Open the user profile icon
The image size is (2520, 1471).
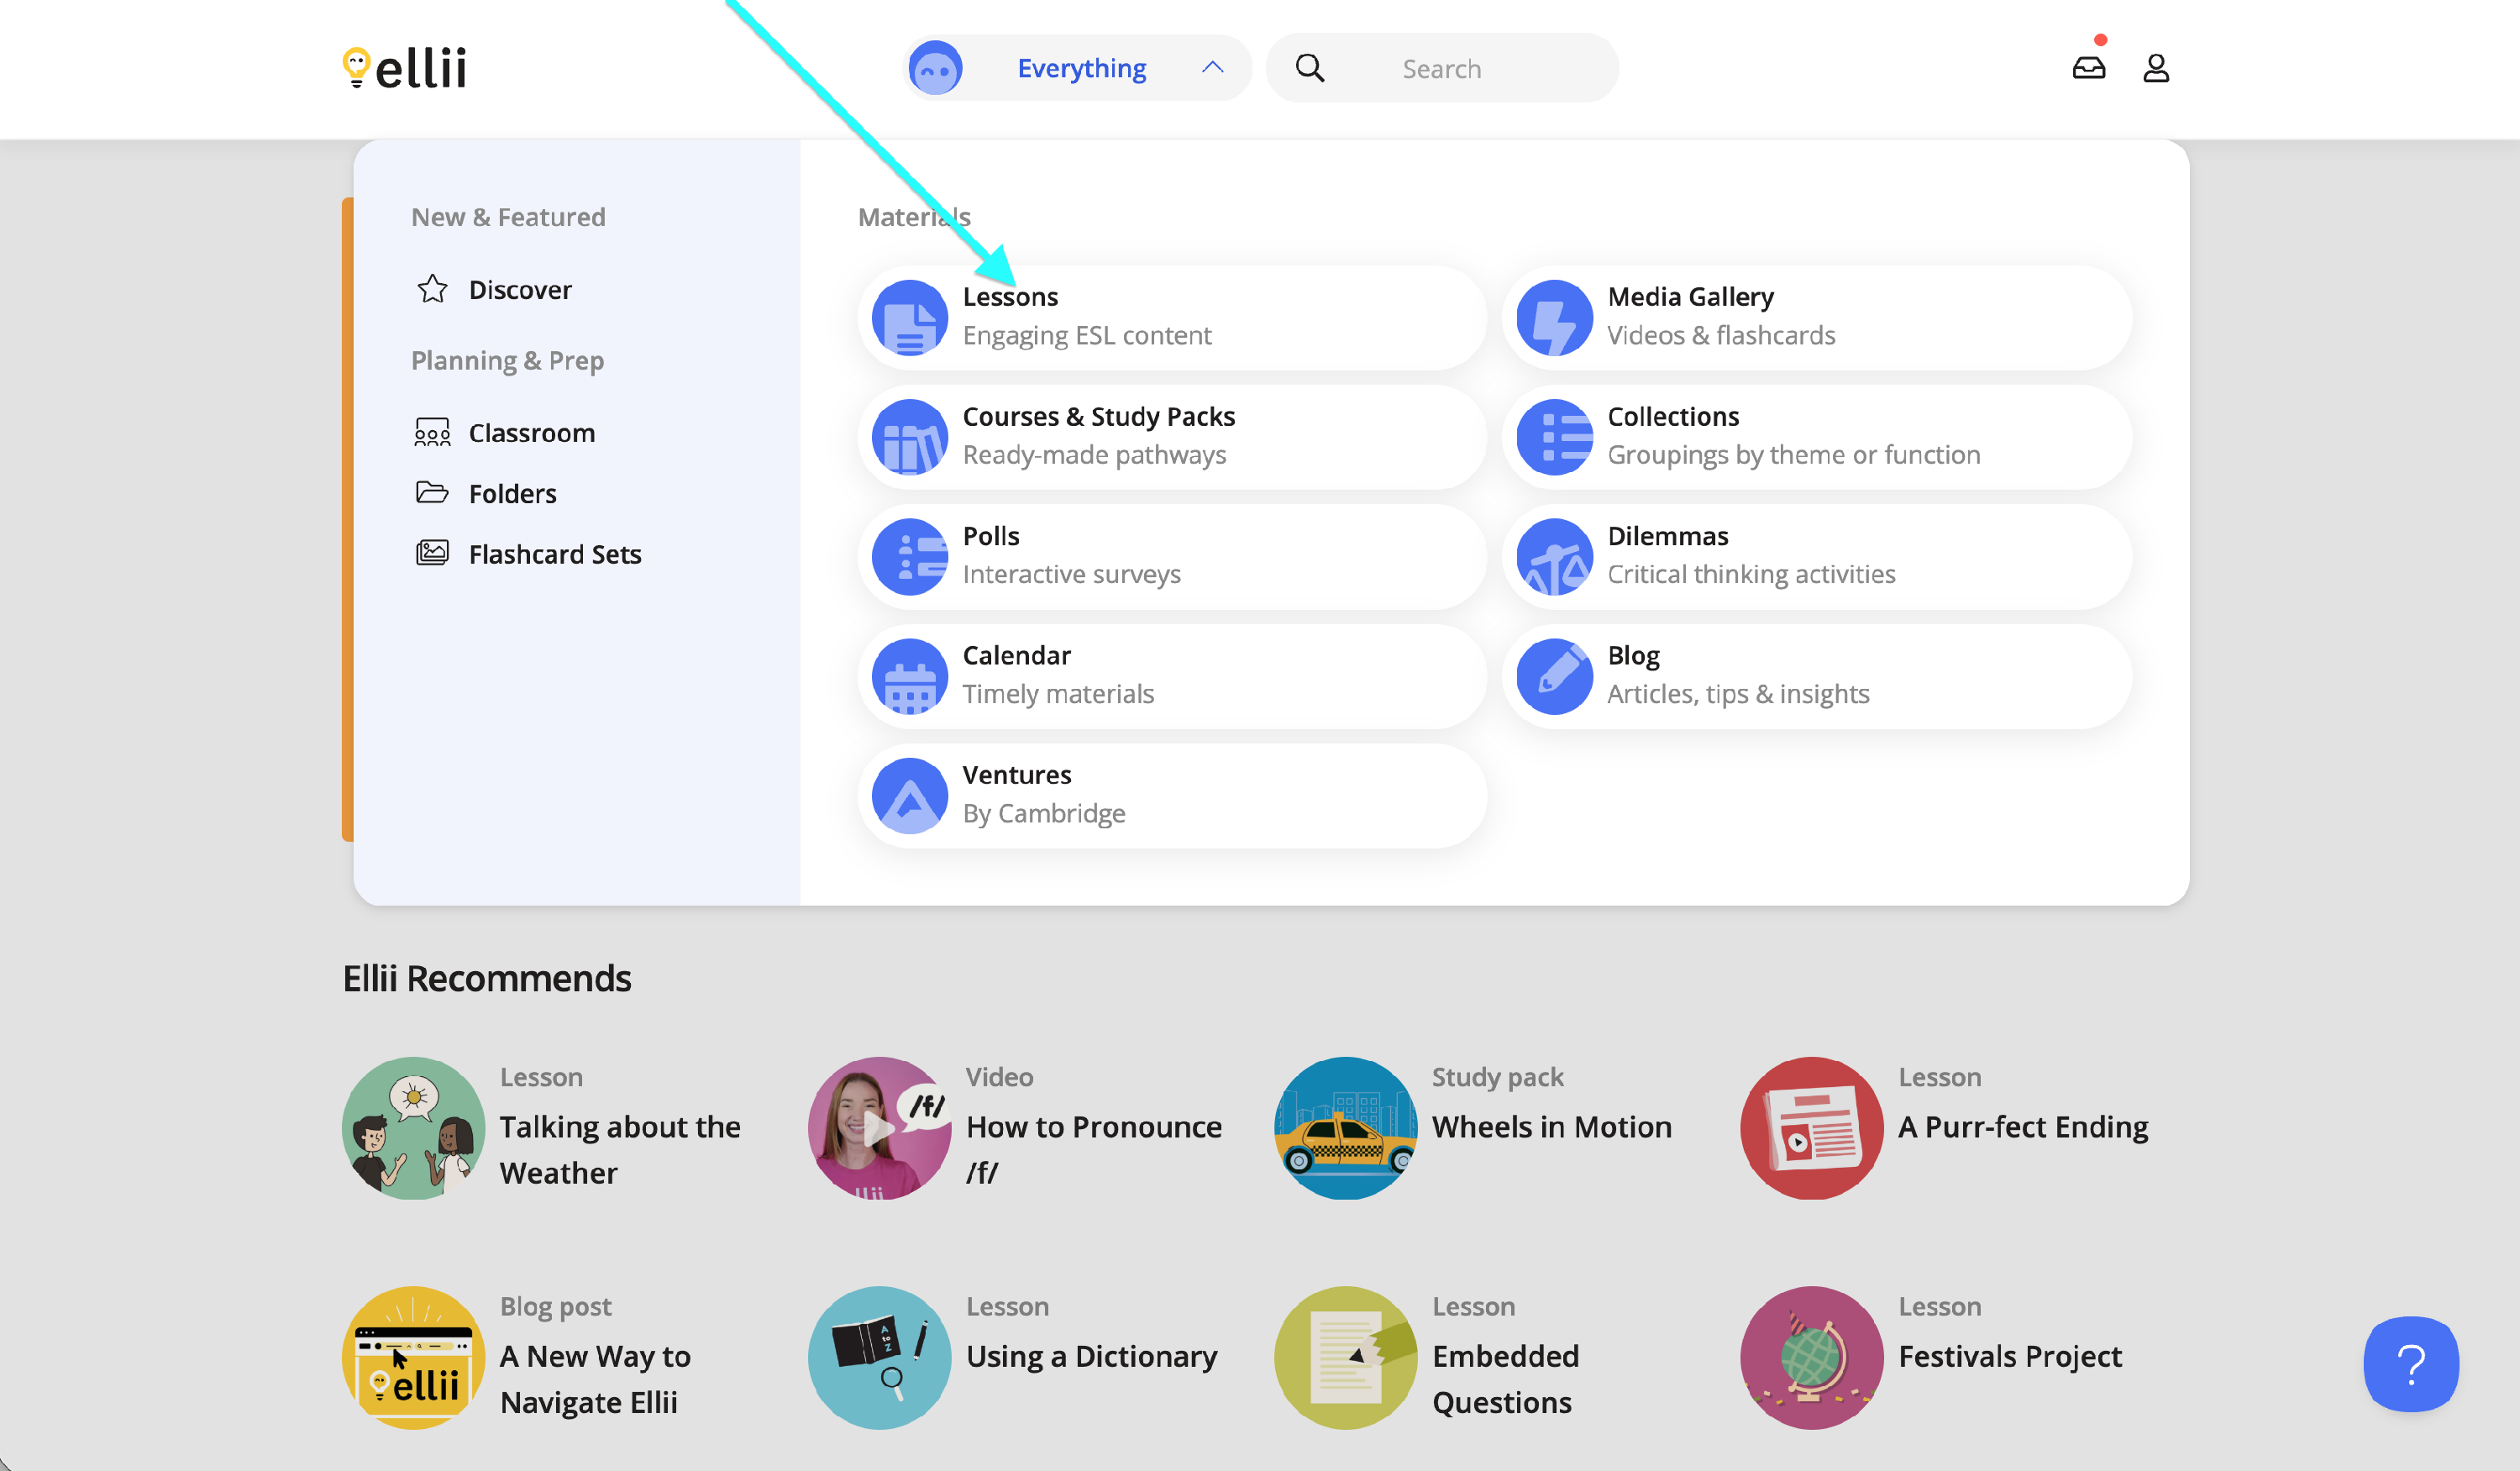[2155, 68]
